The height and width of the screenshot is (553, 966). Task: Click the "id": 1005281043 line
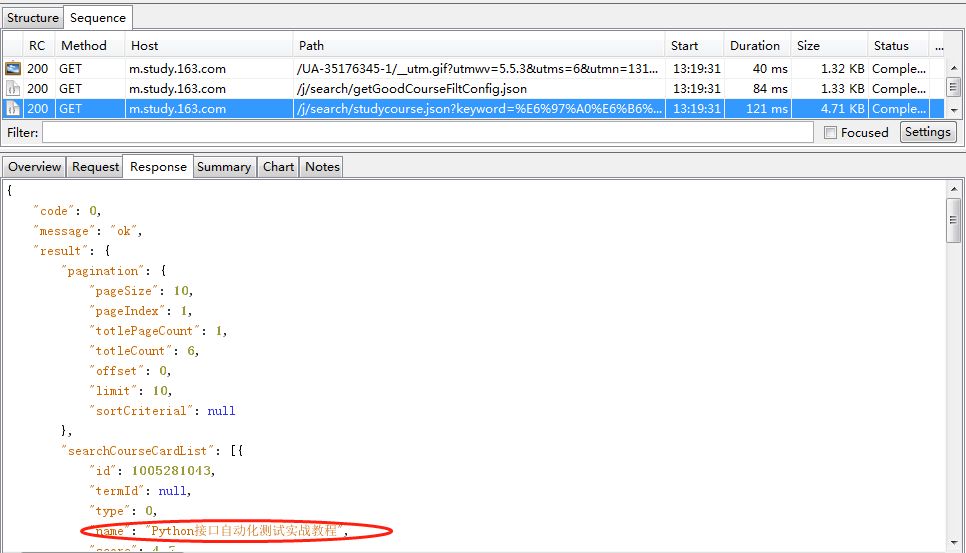[152, 470]
